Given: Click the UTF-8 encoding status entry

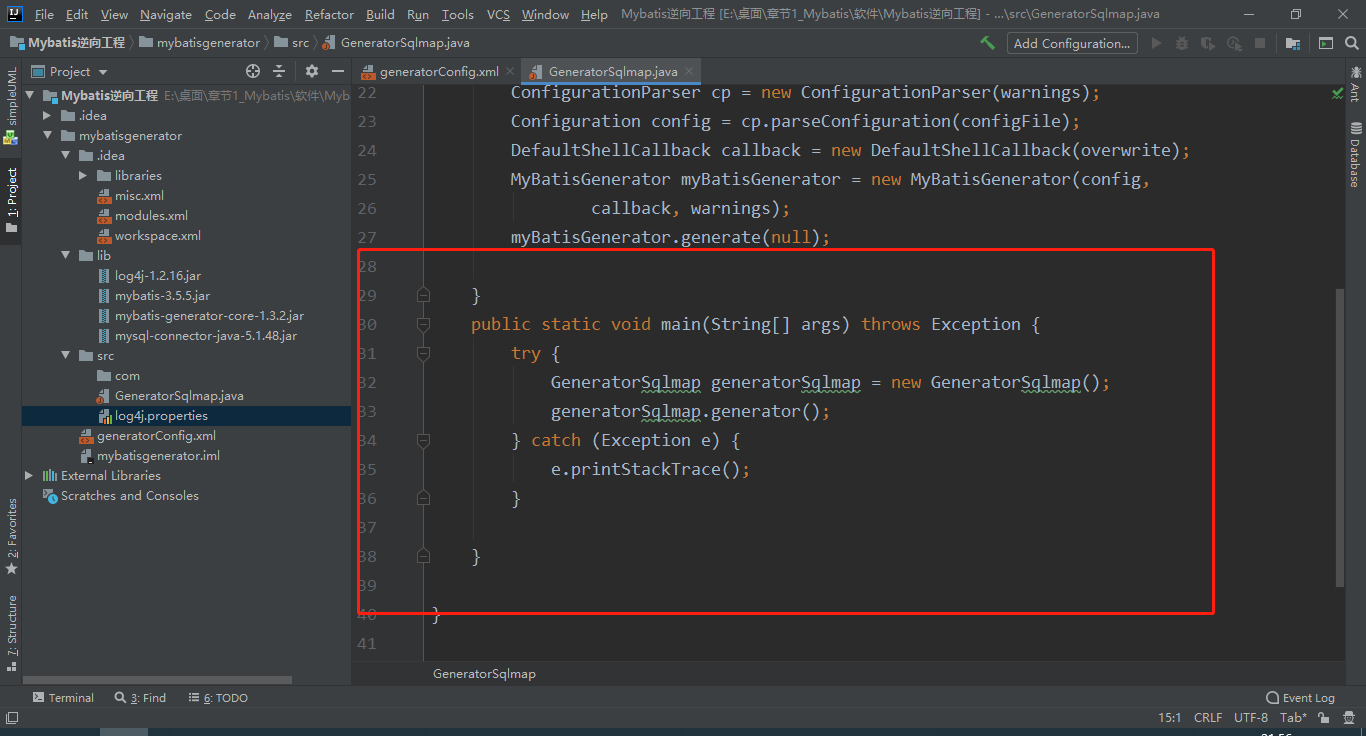Looking at the screenshot, I should pyautogui.click(x=1251, y=718).
